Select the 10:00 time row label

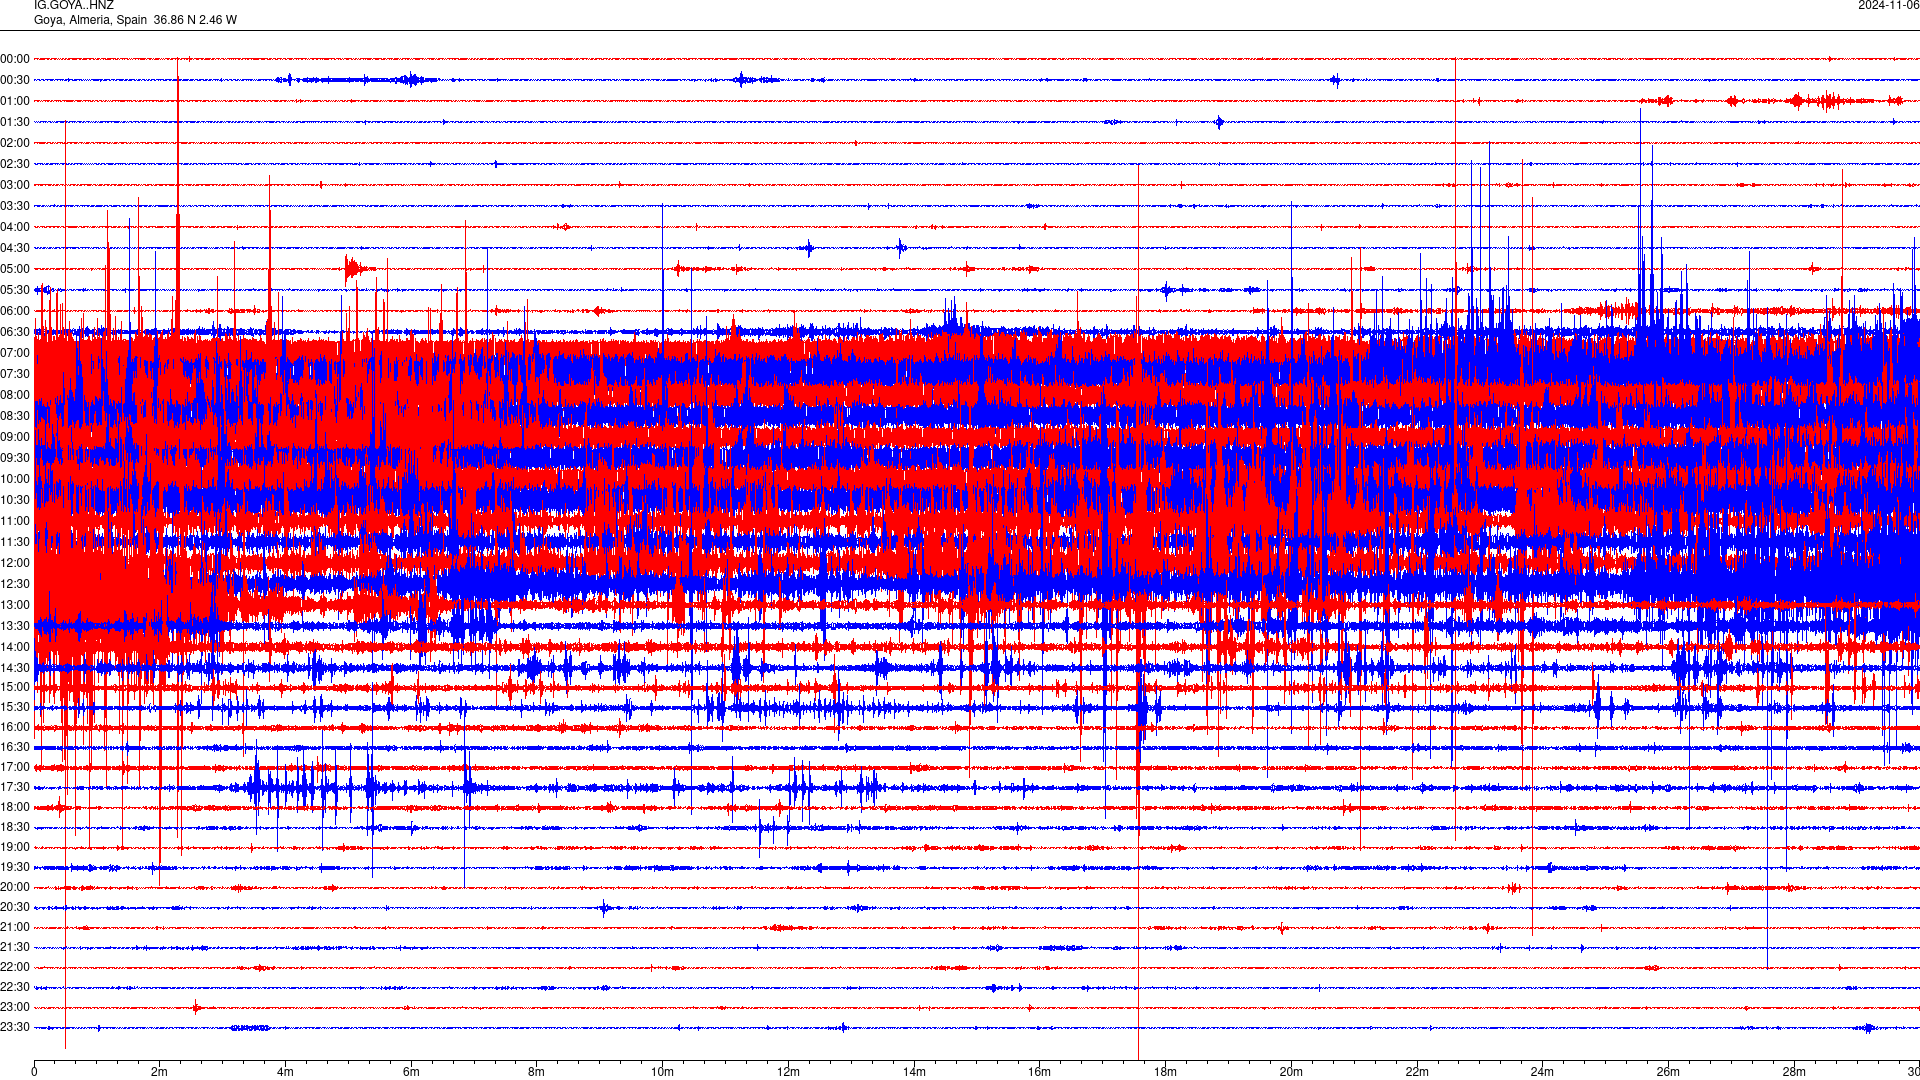point(15,479)
